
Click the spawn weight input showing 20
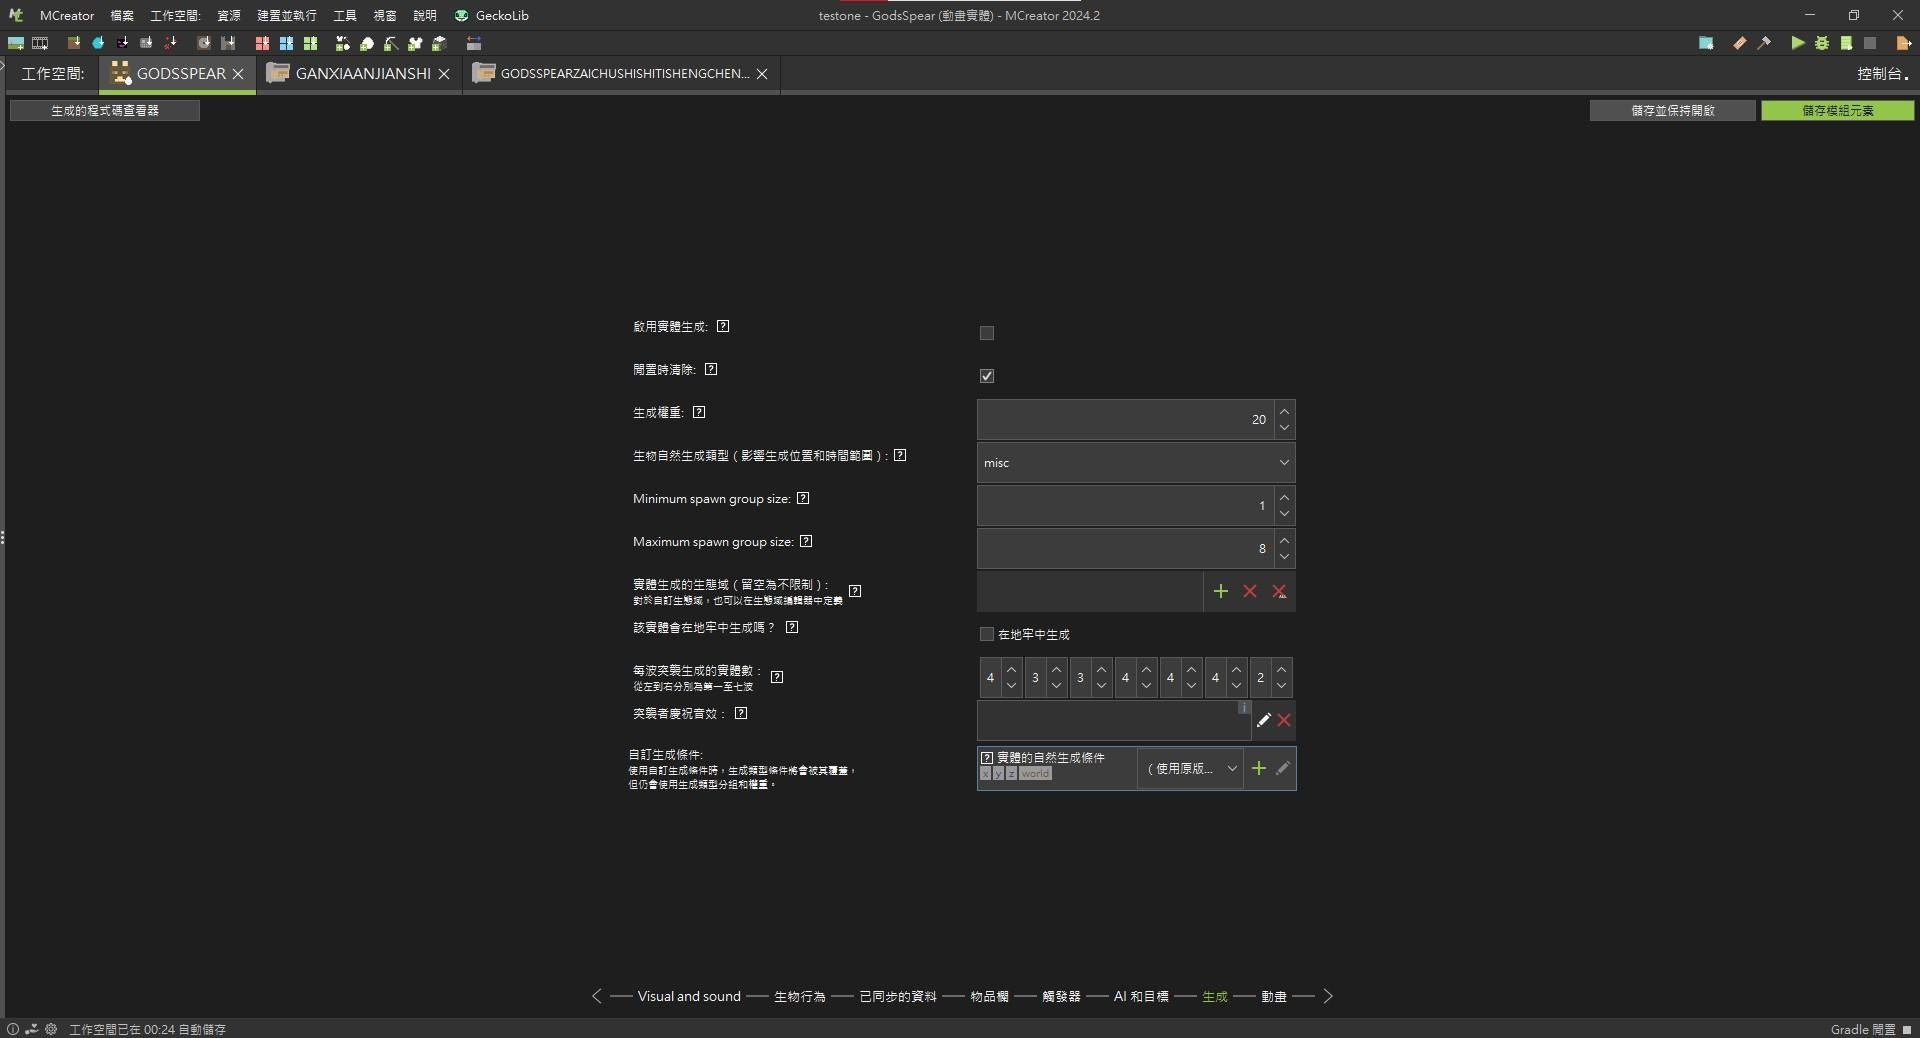coord(1120,419)
